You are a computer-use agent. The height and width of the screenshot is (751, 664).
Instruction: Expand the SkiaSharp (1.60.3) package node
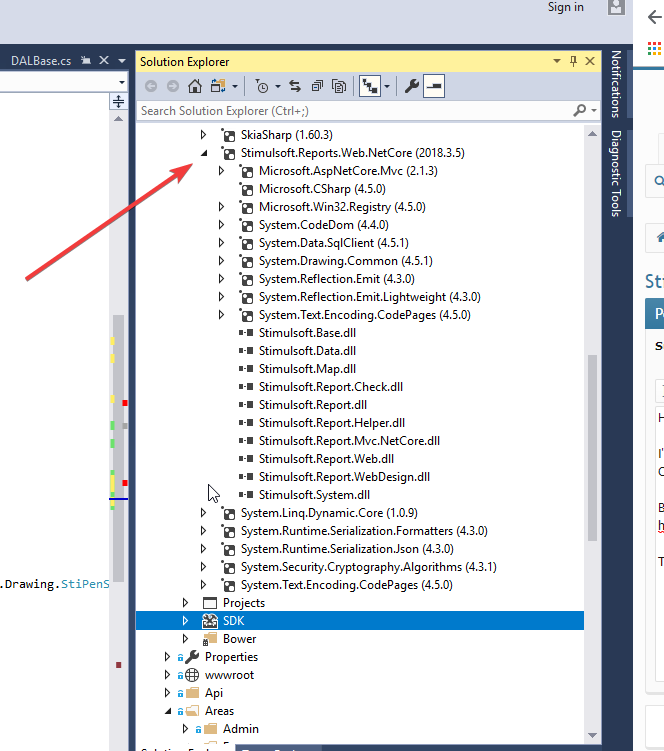pyautogui.click(x=203, y=135)
